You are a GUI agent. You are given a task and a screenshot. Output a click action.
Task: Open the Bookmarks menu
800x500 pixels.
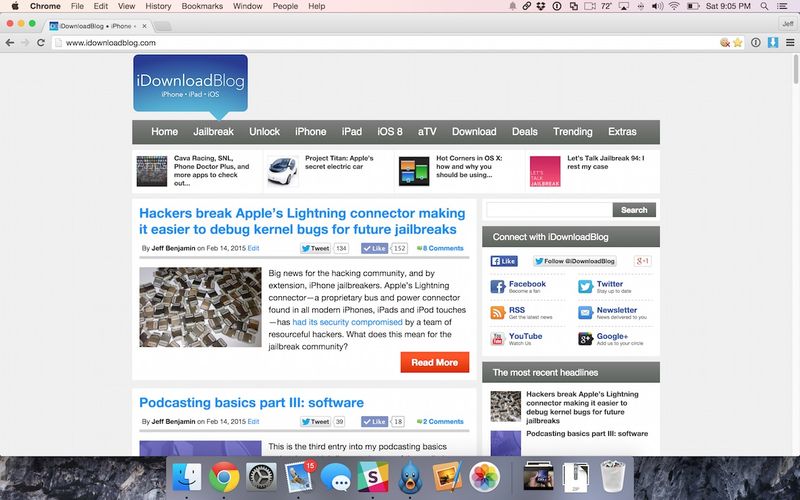click(202, 6)
